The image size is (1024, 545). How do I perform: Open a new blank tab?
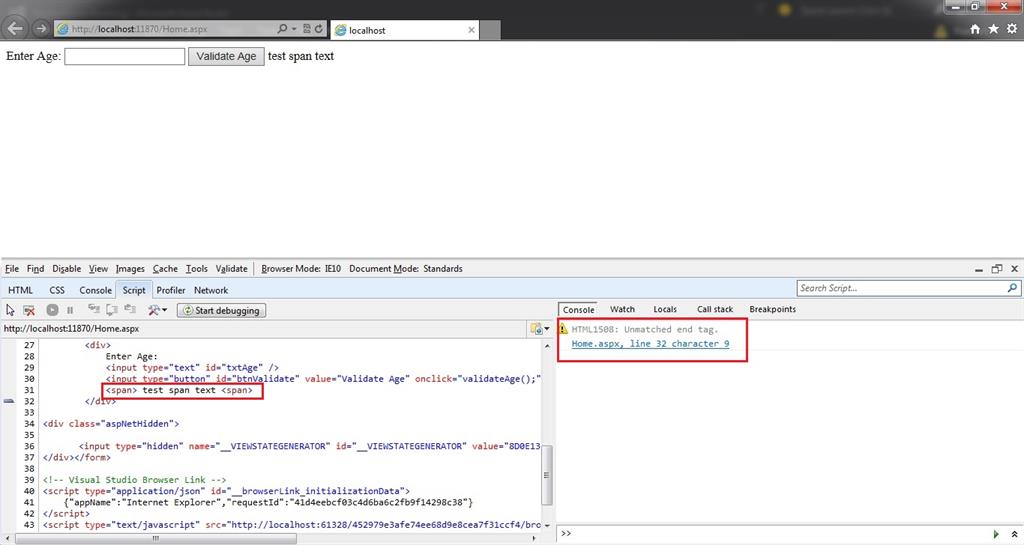(490, 30)
